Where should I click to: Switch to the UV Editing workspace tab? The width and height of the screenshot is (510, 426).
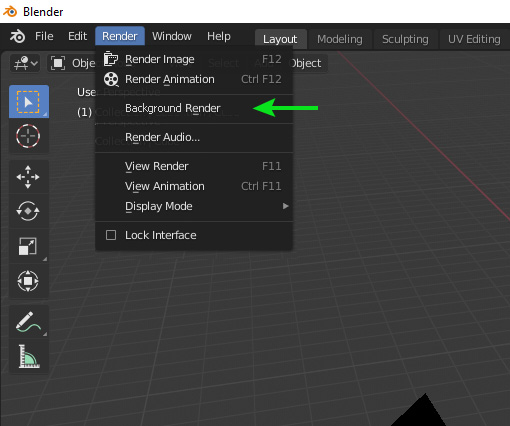click(474, 39)
